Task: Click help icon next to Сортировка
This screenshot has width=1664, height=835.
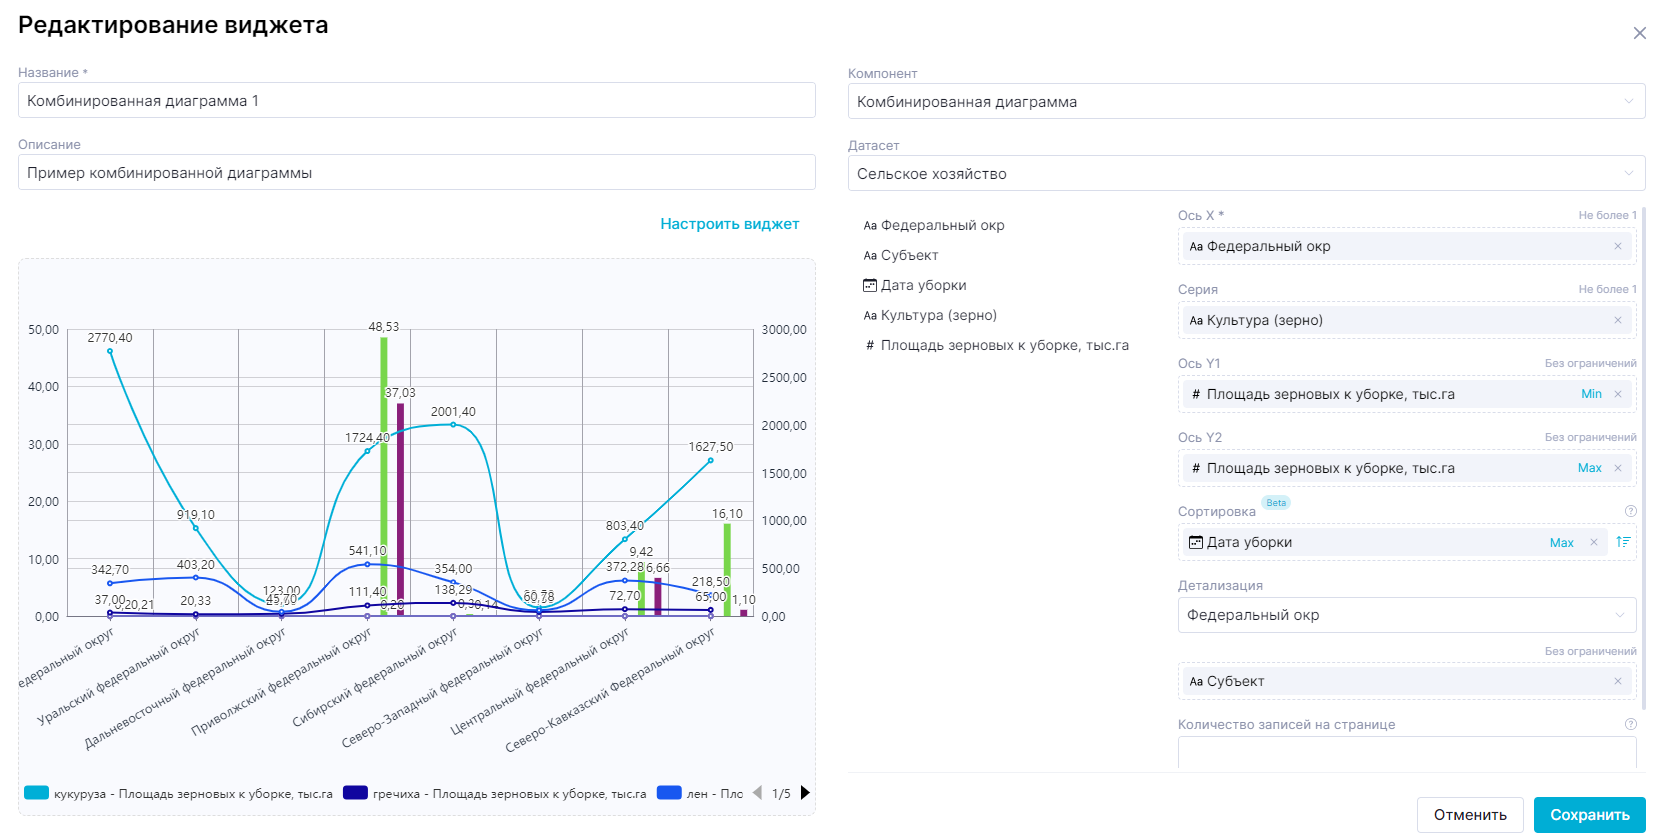Action: tap(1630, 511)
